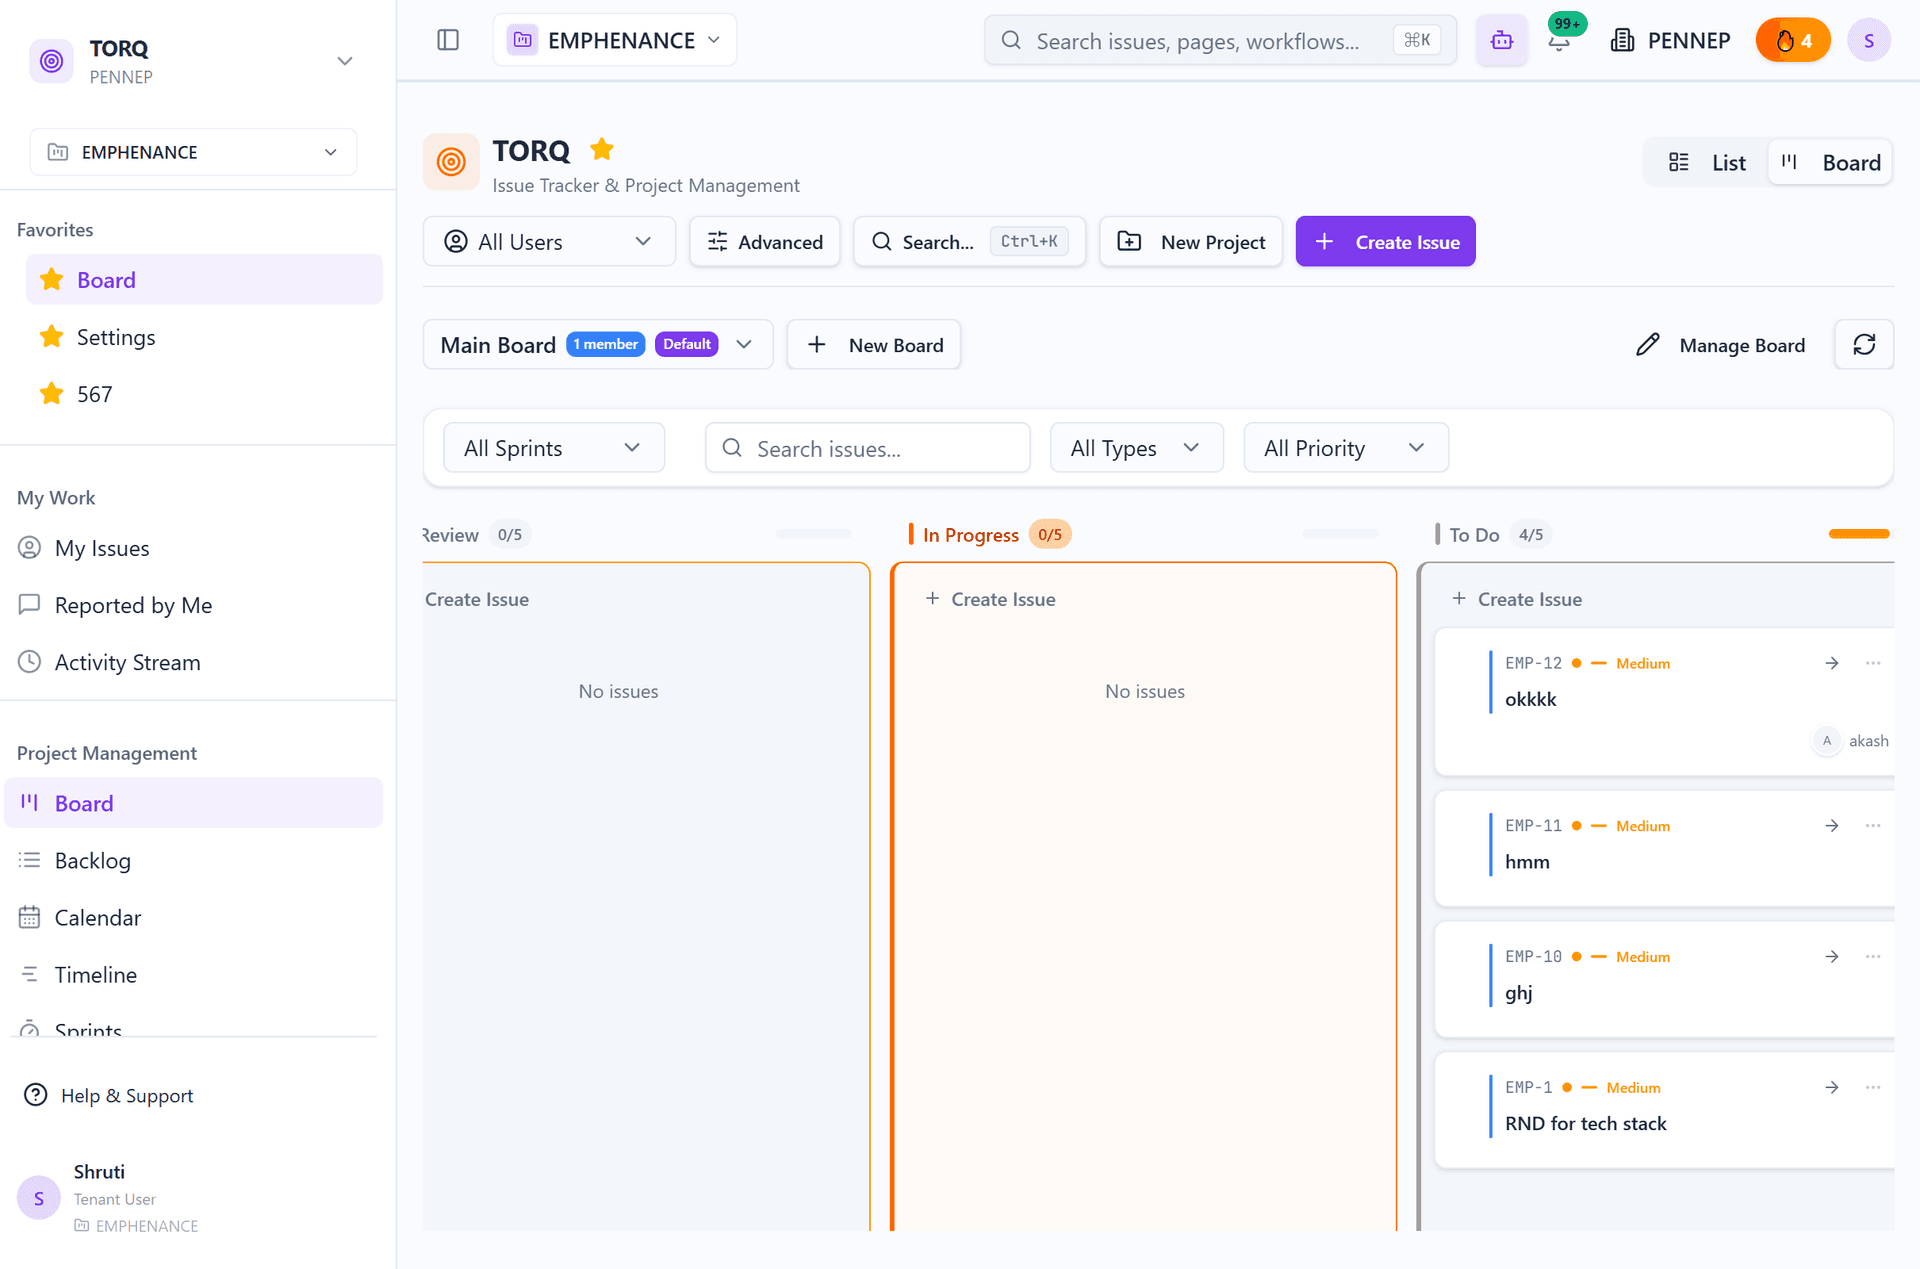
Task: Toggle the favorite star beside TORQ title
Action: click(602, 150)
